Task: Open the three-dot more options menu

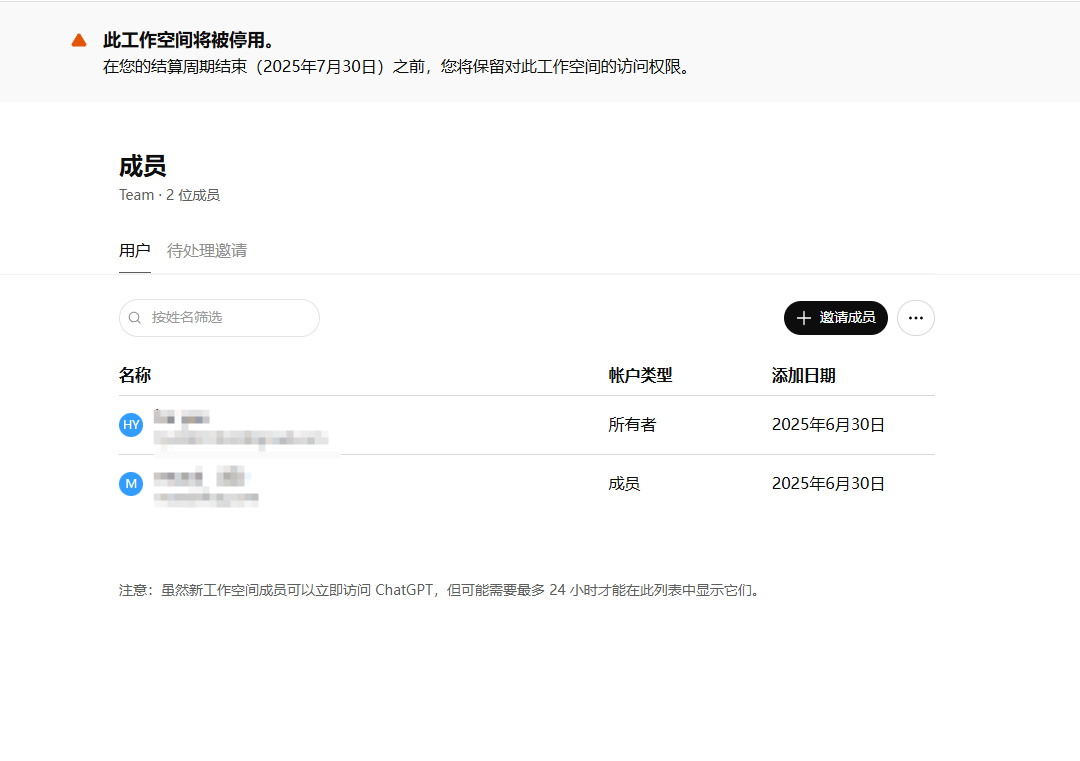Action: coord(915,317)
